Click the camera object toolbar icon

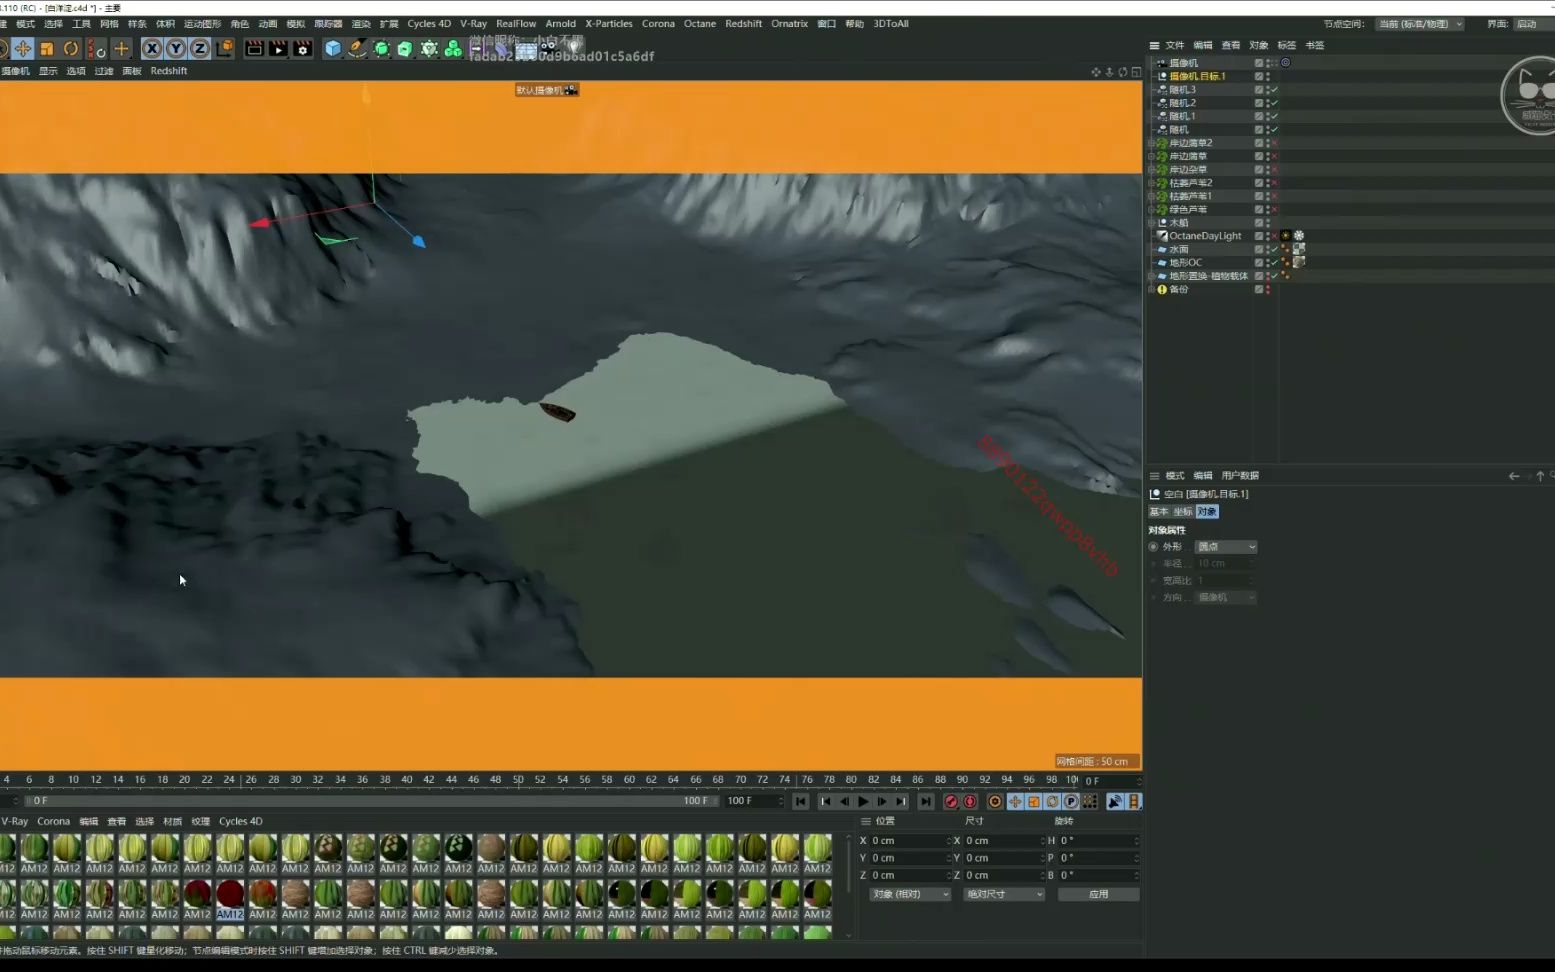[x=548, y=46]
